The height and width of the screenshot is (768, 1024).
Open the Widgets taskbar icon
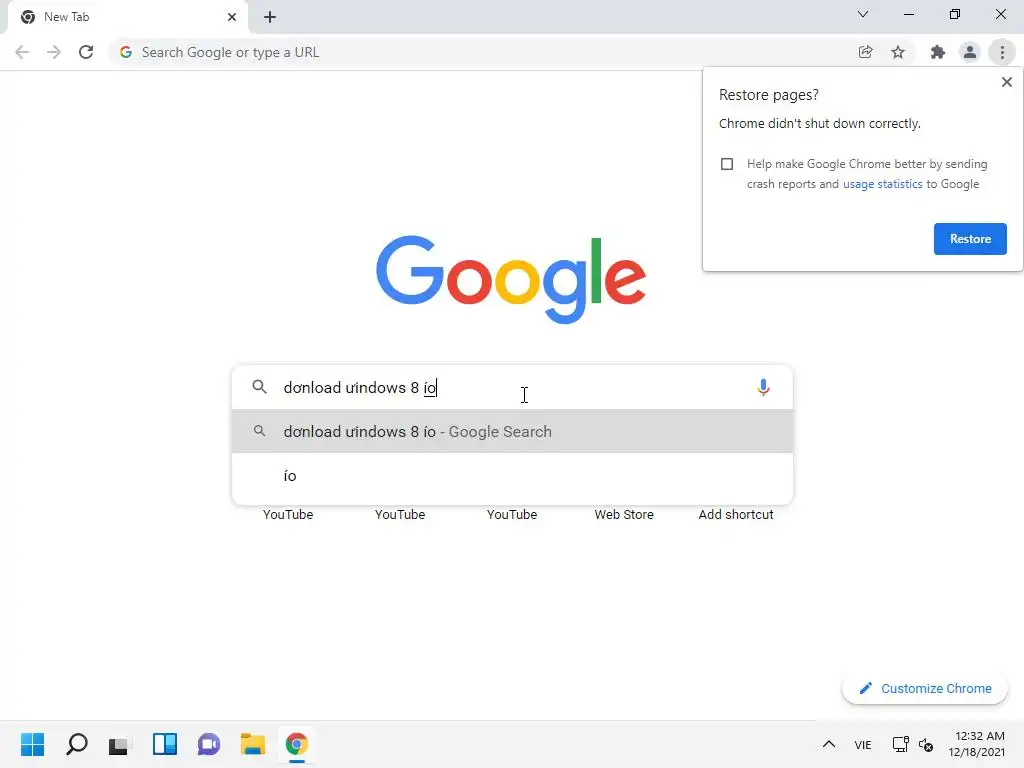[x=165, y=744]
